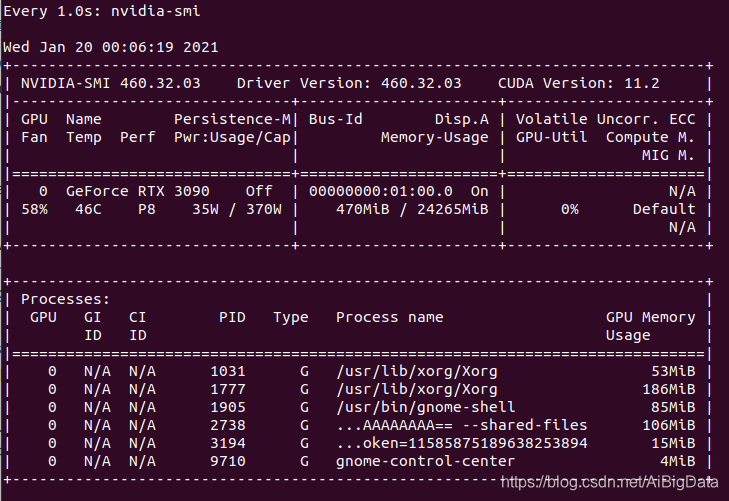Viewport: 729px width, 501px height.
Task: Click the gnome-control-center process name
Action: tap(425, 461)
